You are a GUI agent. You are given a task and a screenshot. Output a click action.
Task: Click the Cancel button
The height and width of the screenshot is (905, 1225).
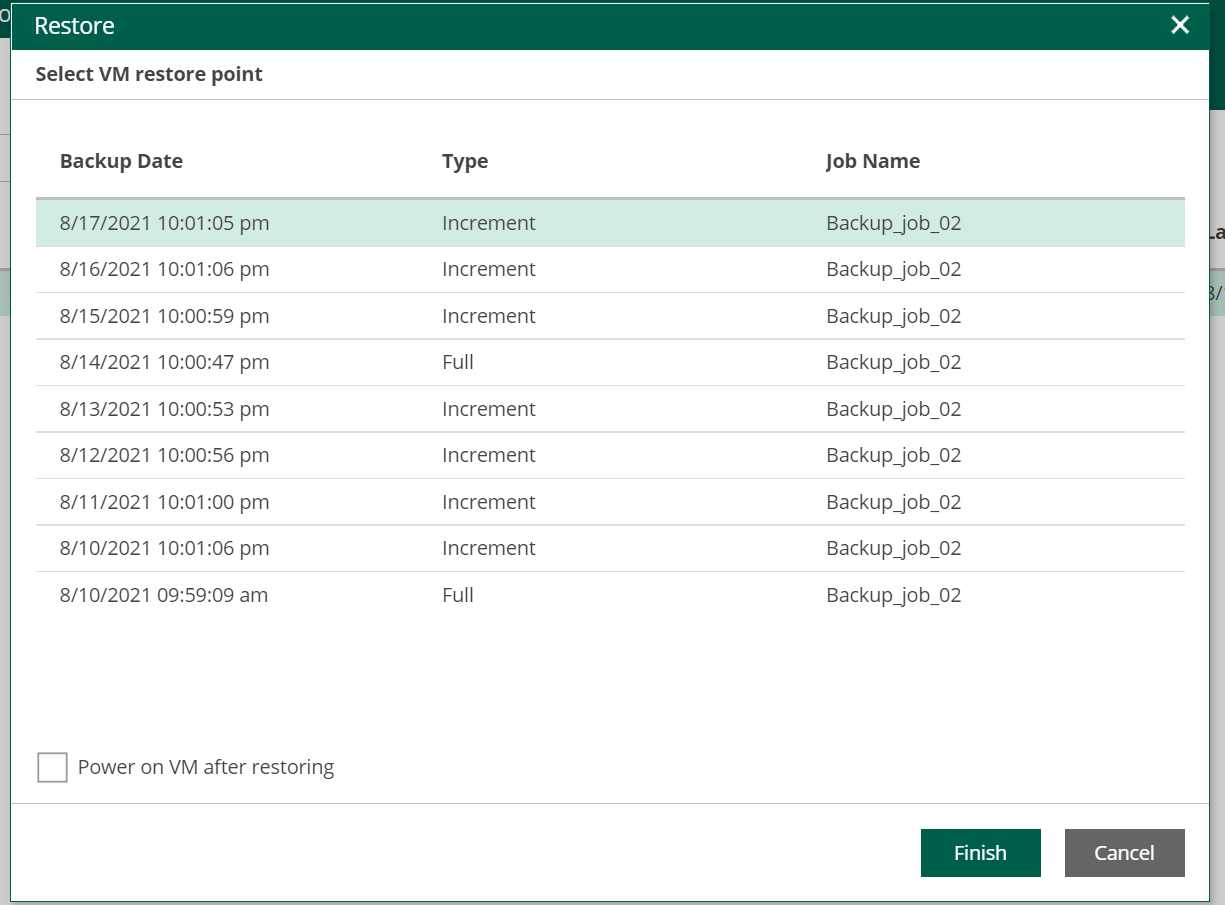[x=1124, y=853]
